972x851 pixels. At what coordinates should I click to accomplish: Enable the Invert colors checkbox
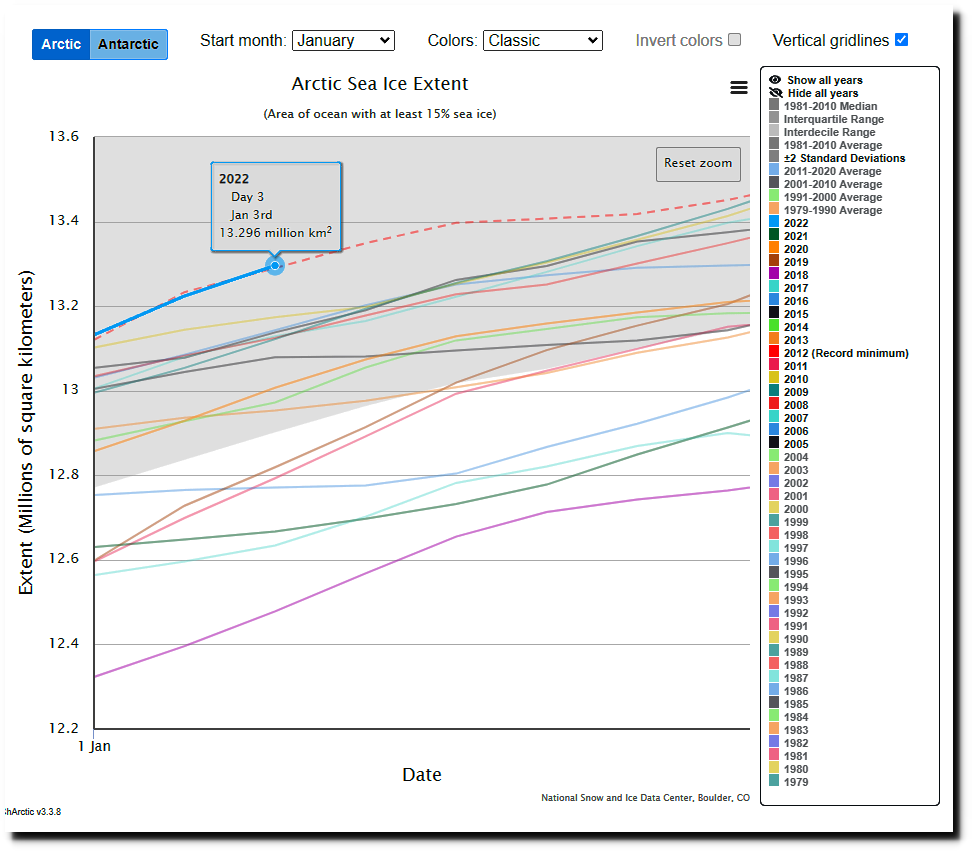coord(735,40)
